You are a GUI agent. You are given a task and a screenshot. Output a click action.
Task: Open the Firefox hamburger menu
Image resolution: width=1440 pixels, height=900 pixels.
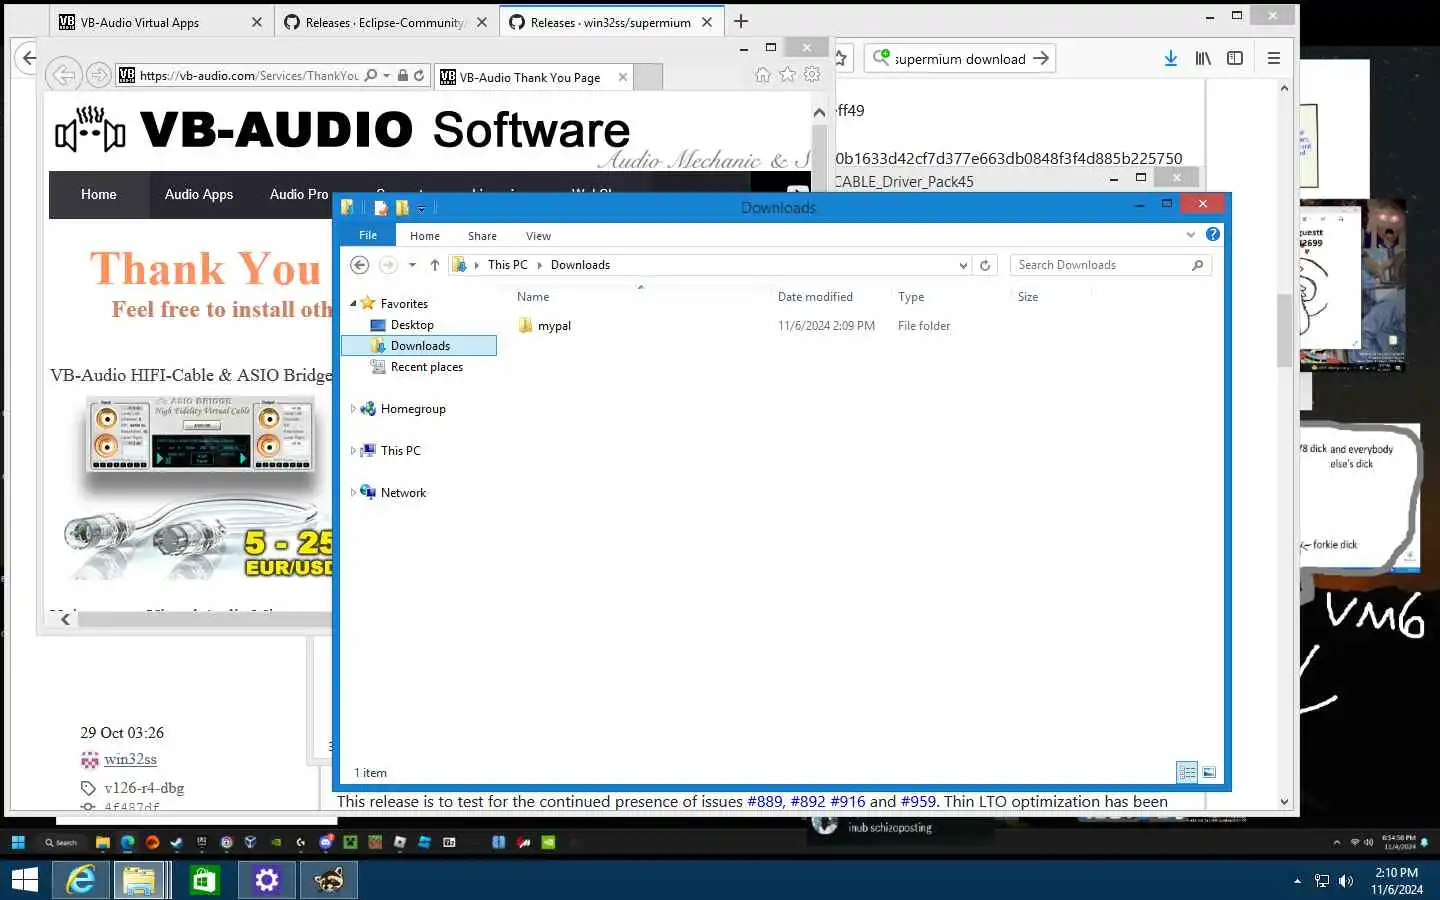pos(1274,58)
